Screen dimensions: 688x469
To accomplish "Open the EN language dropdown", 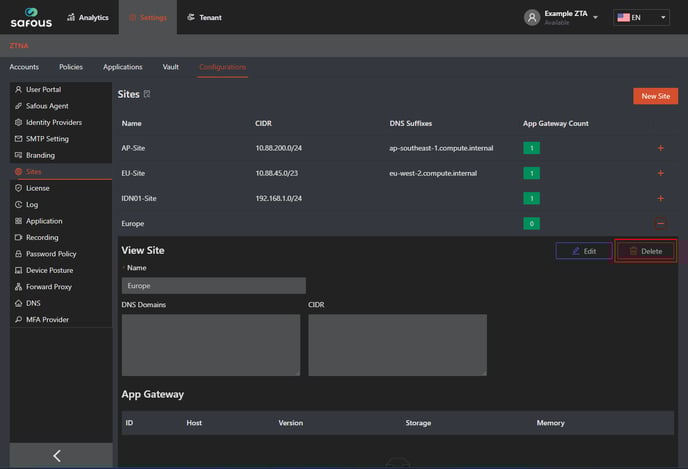I will pos(641,17).
